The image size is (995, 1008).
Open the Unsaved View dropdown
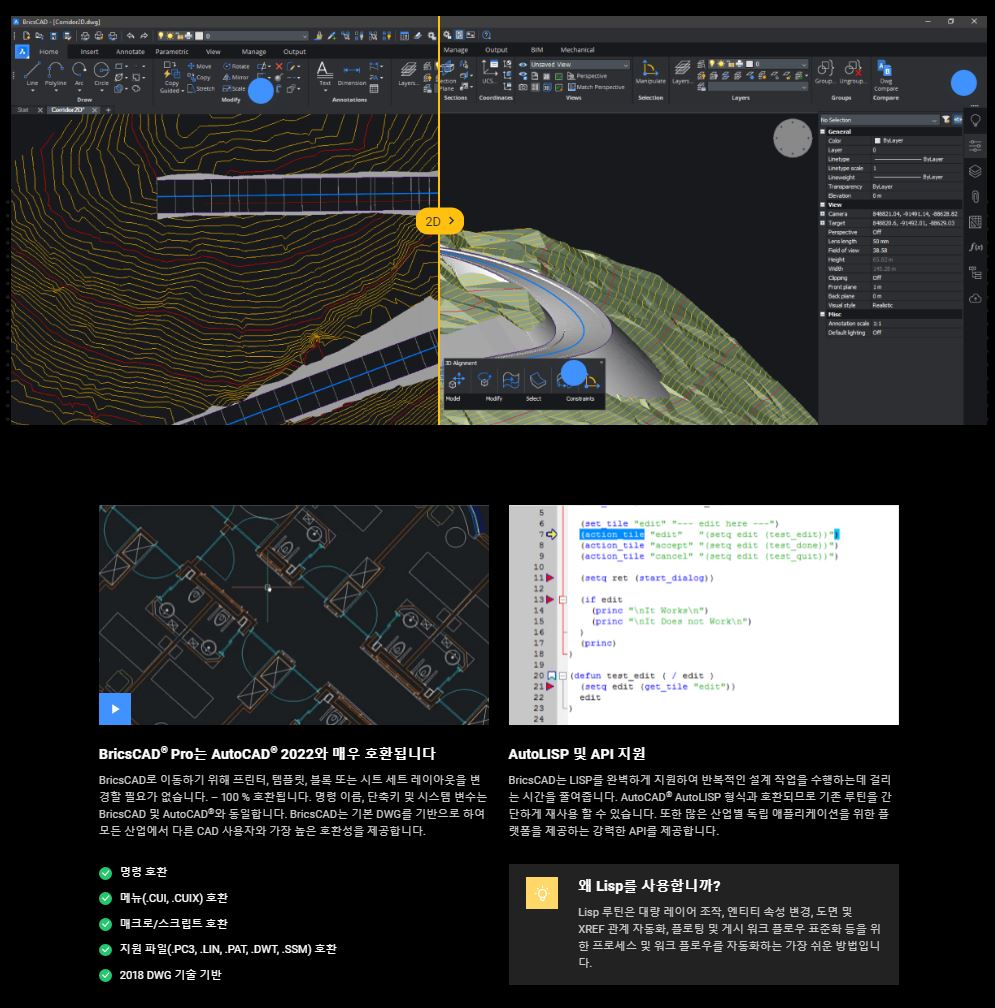(579, 64)
